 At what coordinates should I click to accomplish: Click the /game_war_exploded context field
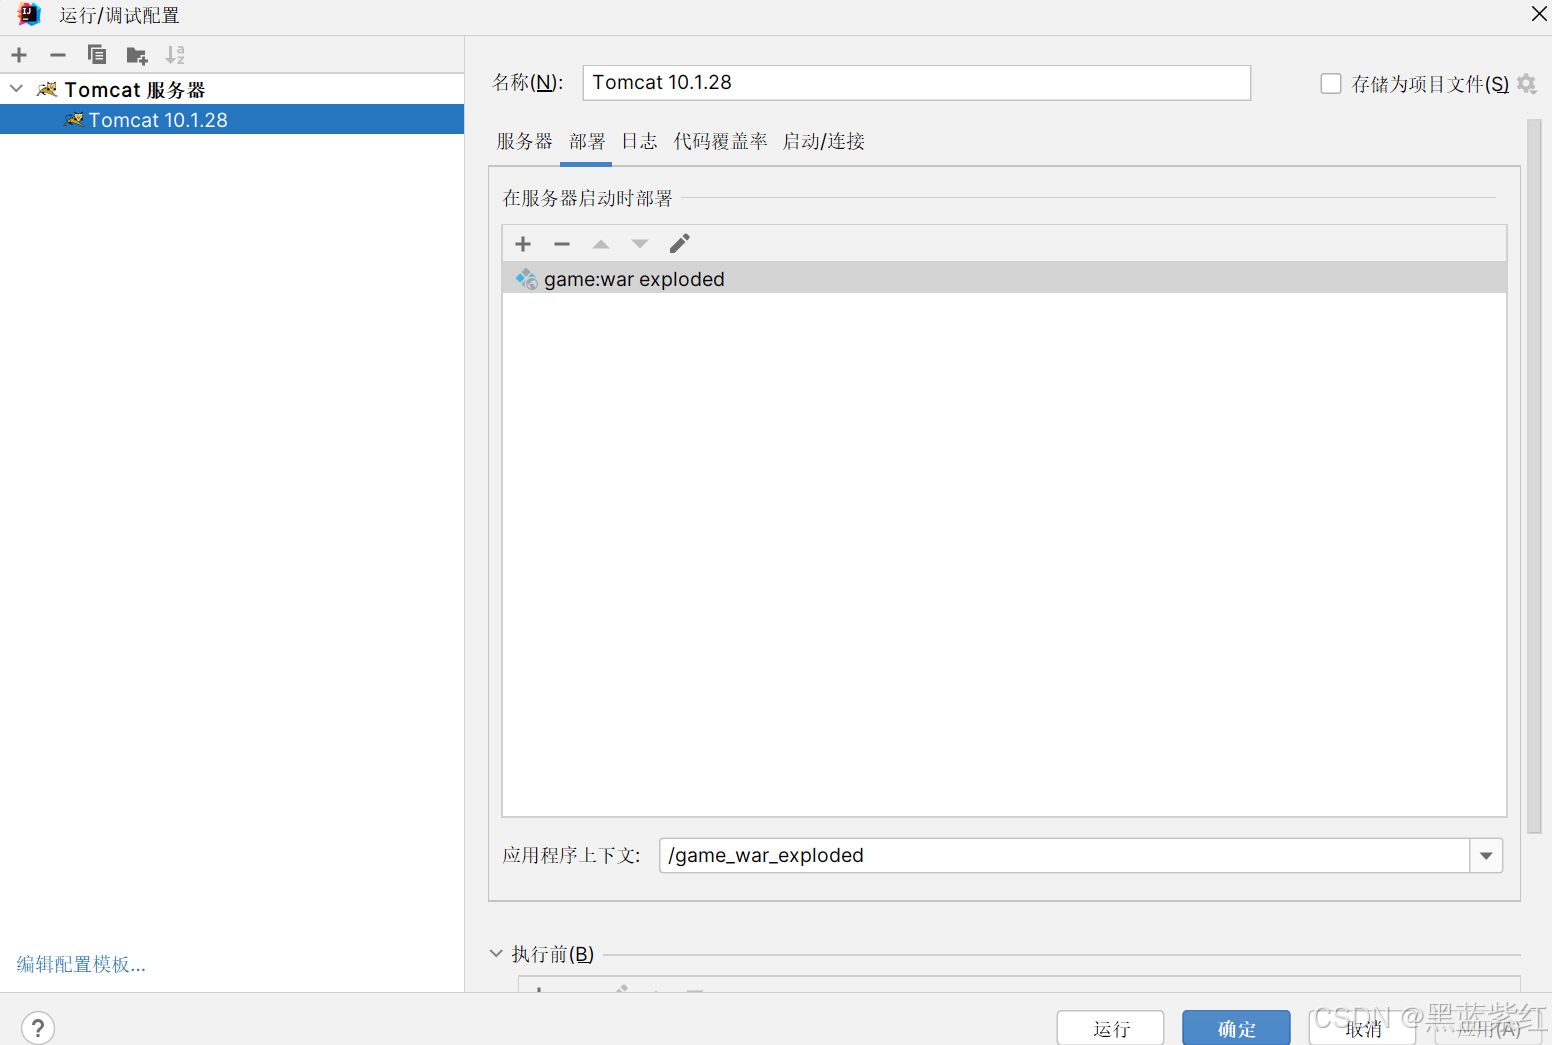click(1064, 856)
